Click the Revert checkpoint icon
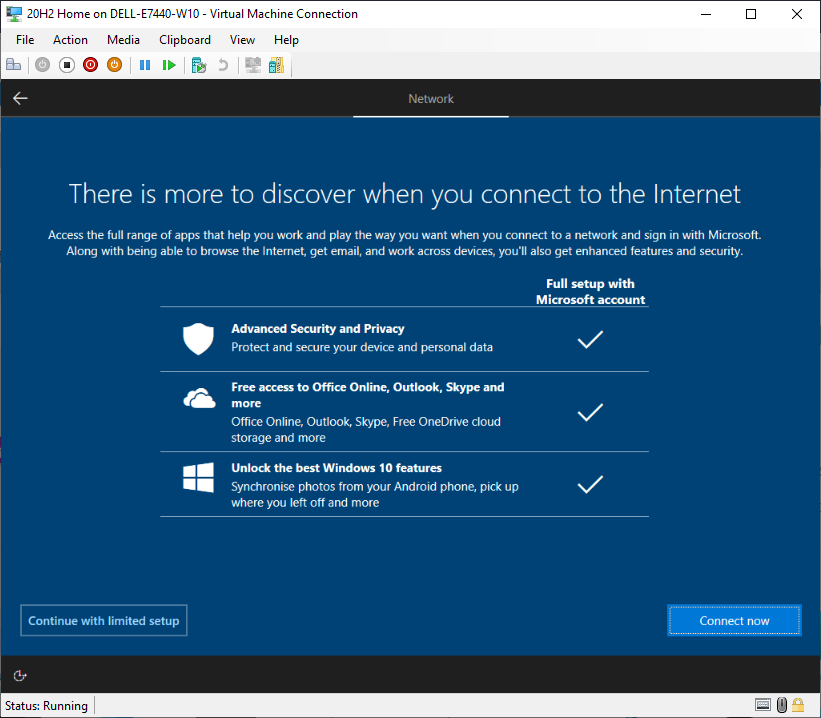 click(x=223, y=65)
